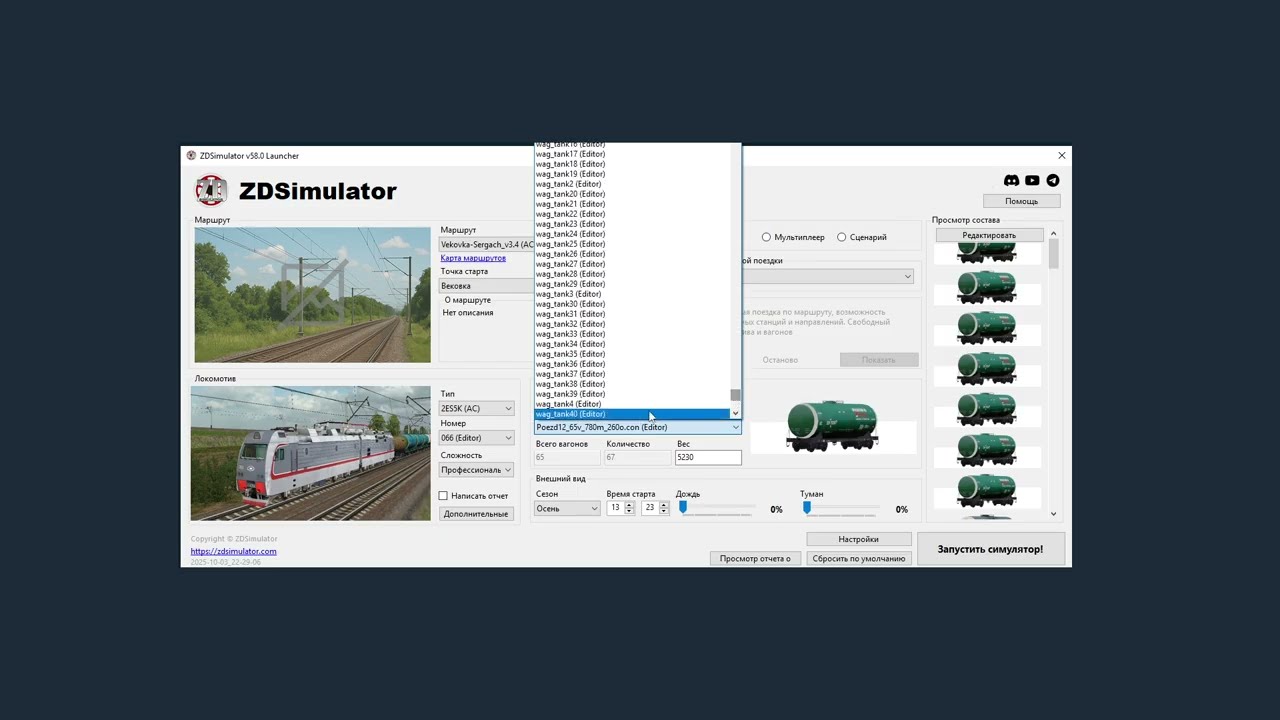Choose wag_tank4 (Editor) in list

tap(632, 404)
